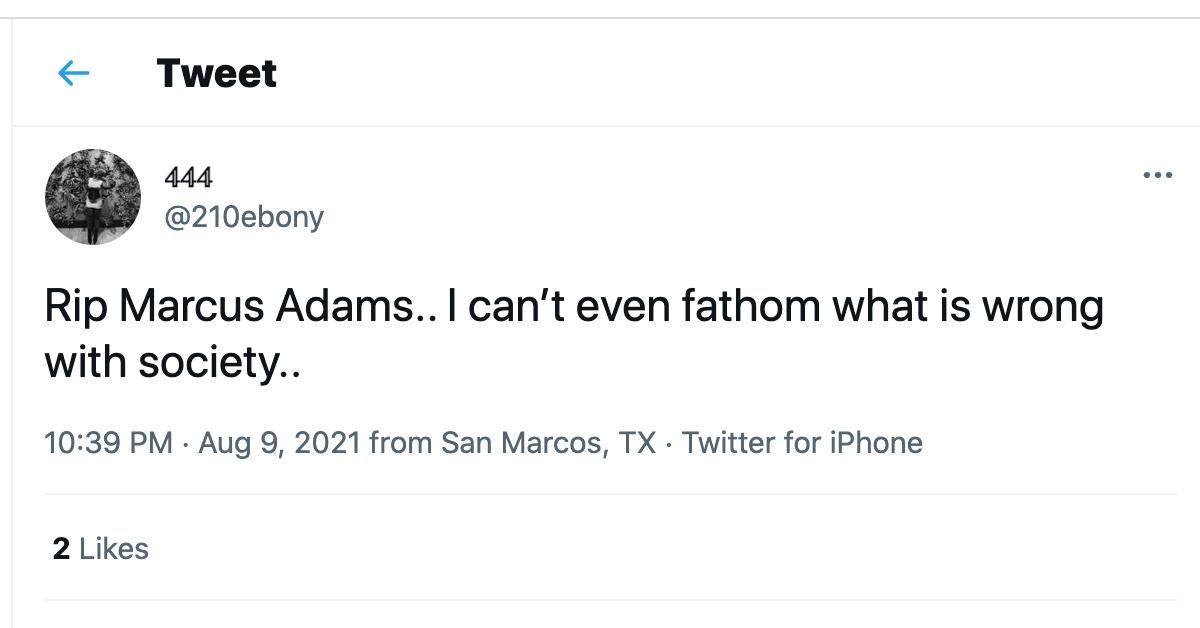The image size is (1200, 628).
Task: Select the Tweet header tab
Action: 215,73
